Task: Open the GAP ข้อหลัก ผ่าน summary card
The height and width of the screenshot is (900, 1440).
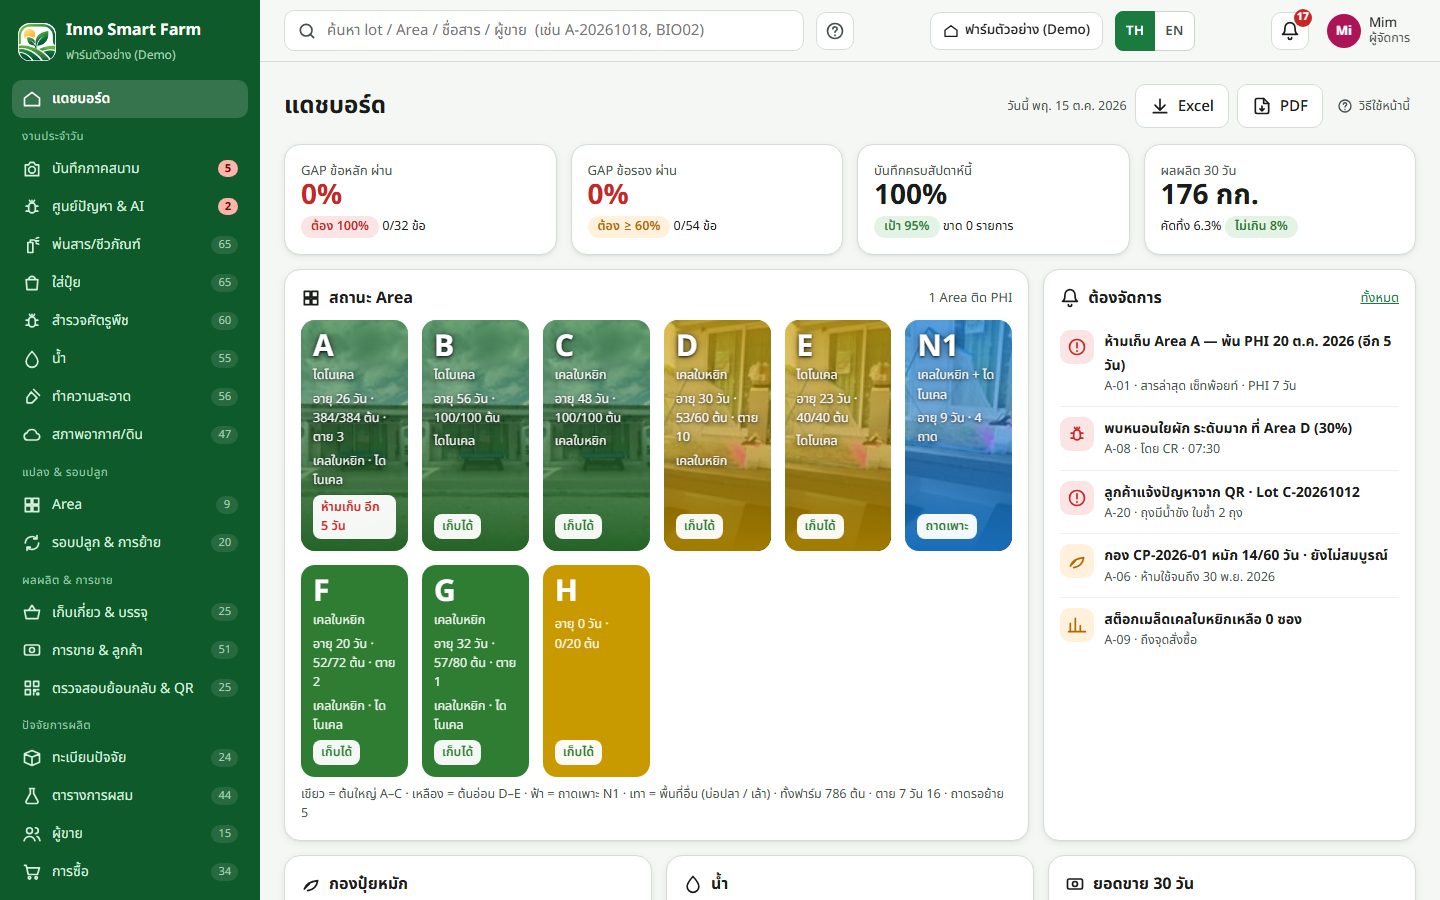Action: click(420, 199)
